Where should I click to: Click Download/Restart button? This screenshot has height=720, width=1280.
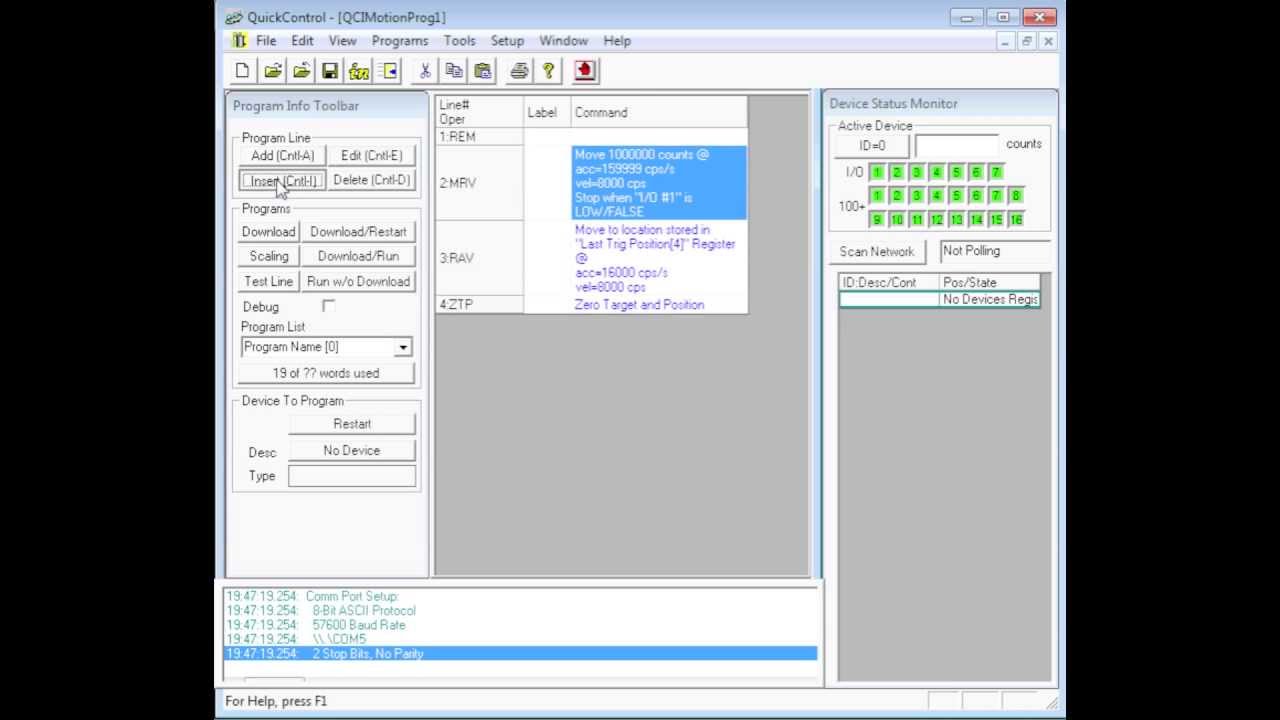coord(358,232)
